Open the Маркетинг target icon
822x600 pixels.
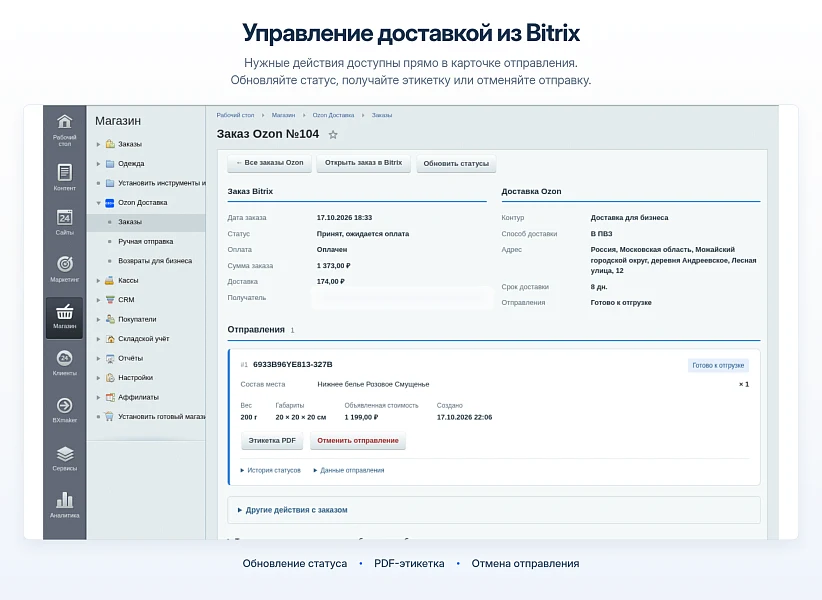64,264
